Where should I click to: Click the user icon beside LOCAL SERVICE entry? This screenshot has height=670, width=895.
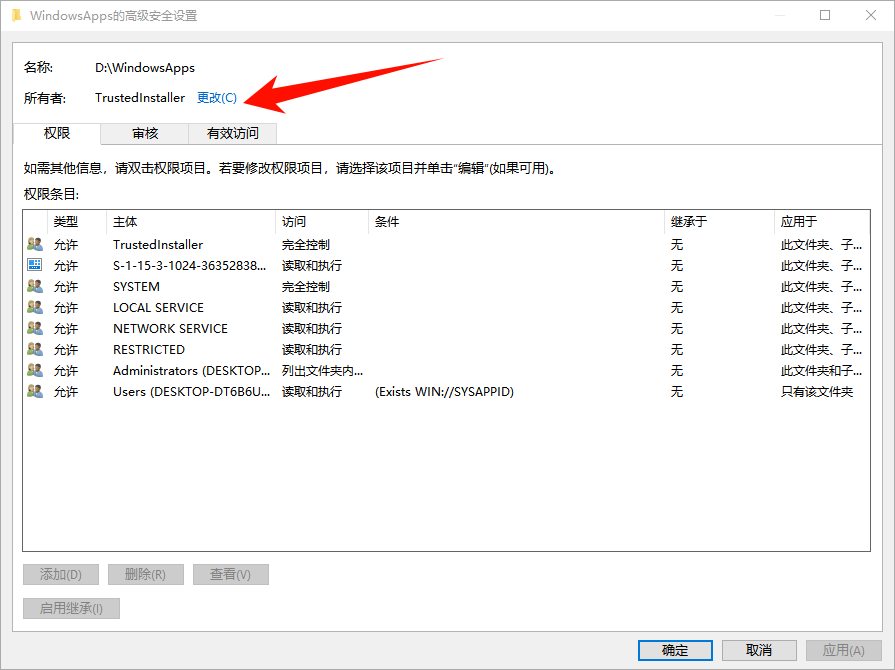pyautogui.click(x=35, y=307)
